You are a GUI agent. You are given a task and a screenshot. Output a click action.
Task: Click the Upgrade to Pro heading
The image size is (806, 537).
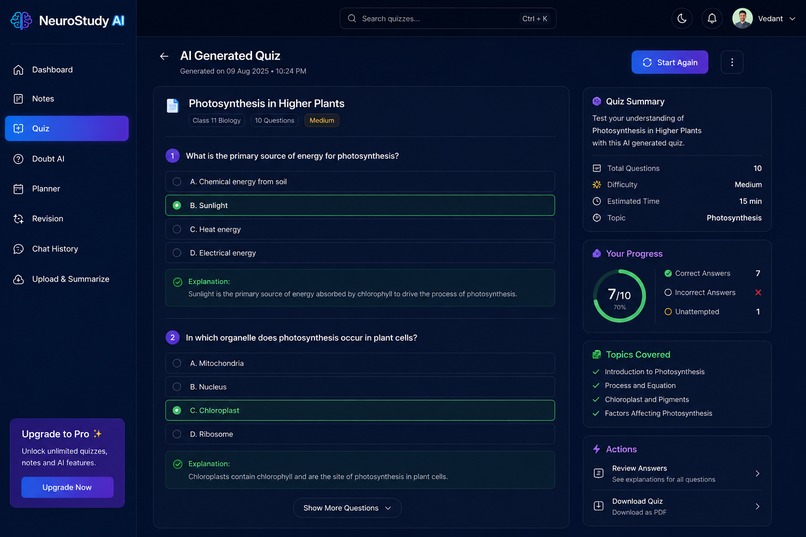(56, 434)
